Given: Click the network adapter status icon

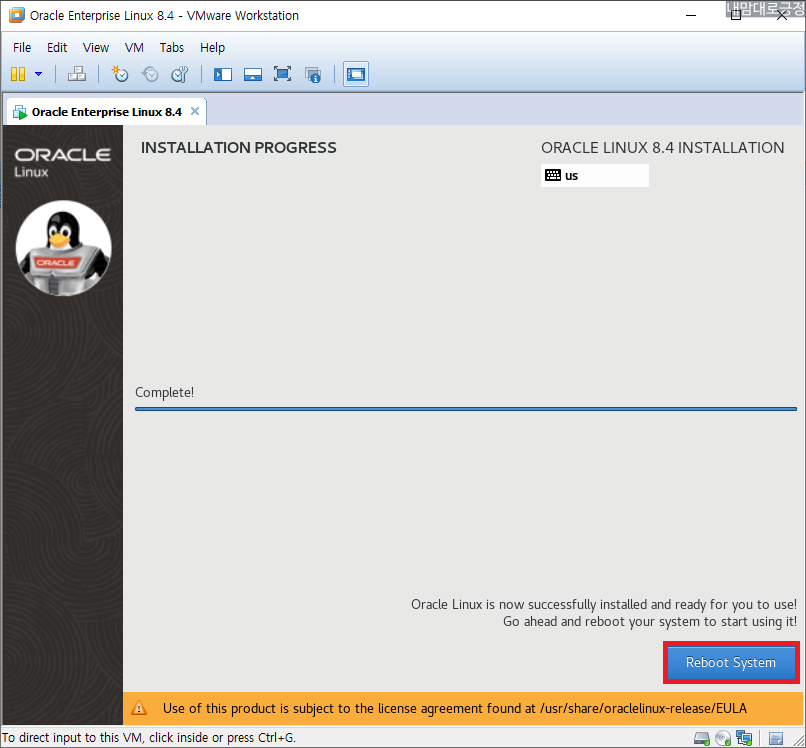Looking at the screenshot, I should click(744, 738).
